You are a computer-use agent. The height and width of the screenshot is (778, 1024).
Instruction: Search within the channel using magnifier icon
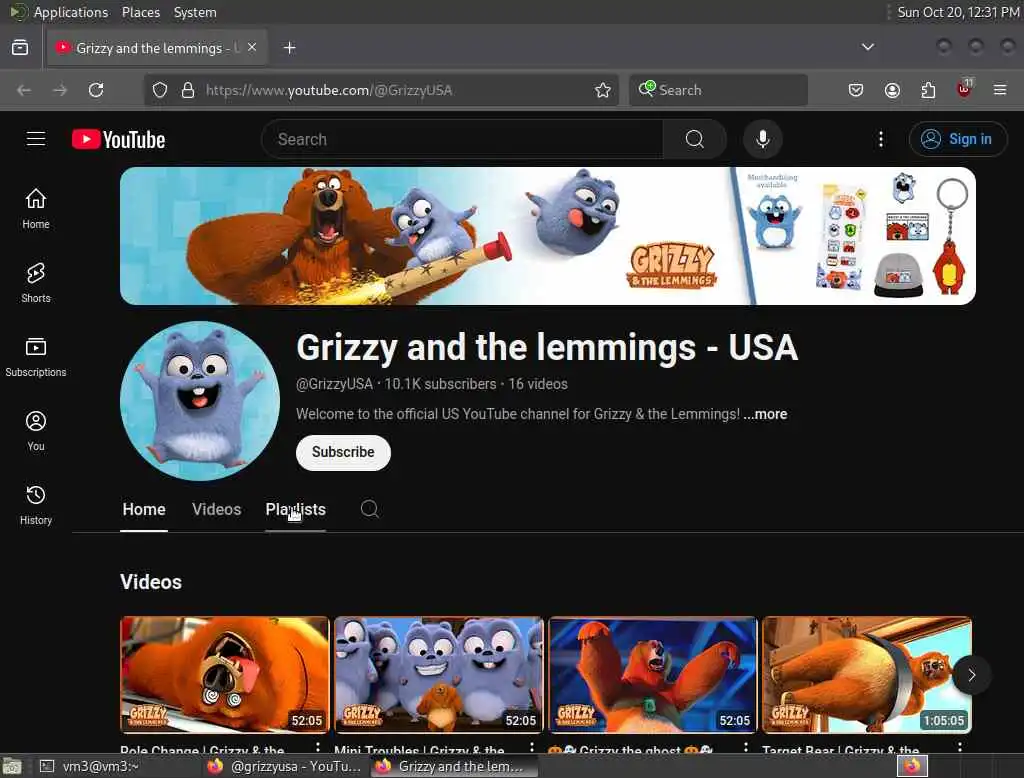[370, 509]
